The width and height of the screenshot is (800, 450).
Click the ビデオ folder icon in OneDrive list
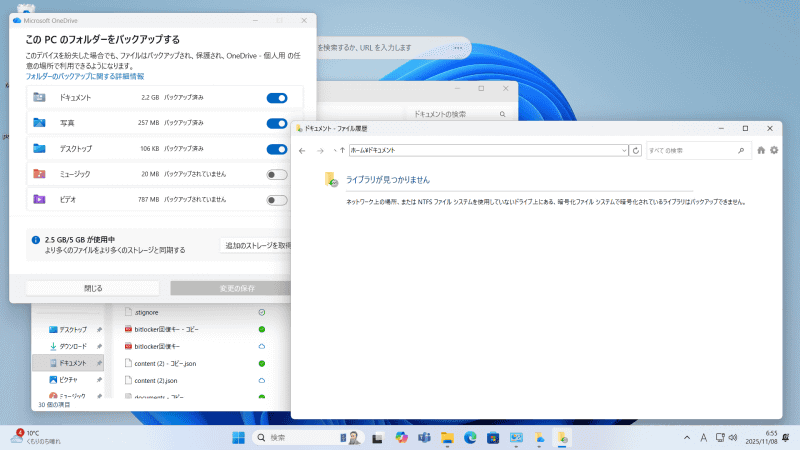tap(39, 199)
